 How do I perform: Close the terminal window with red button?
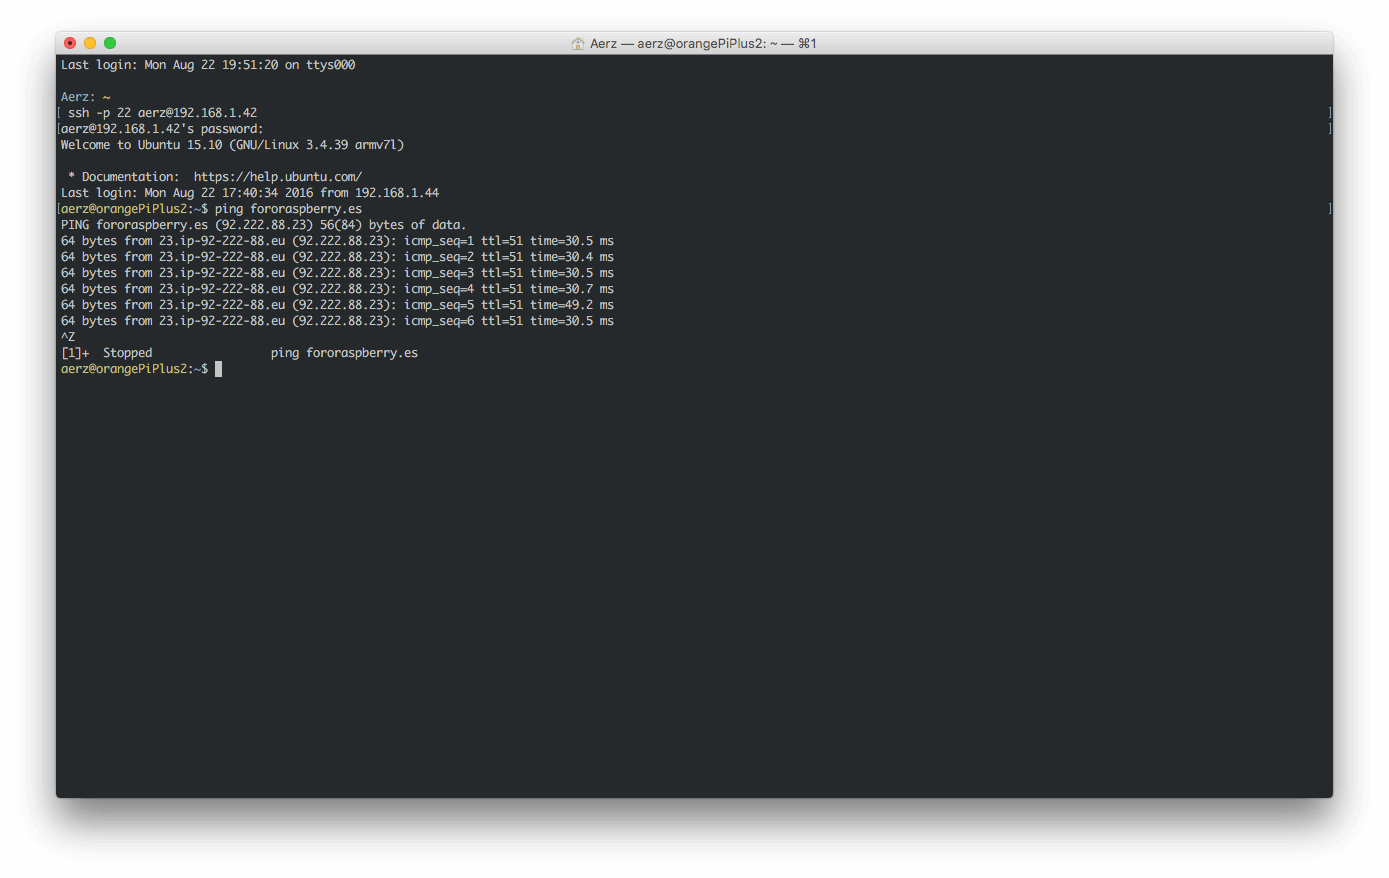point(70,43)
